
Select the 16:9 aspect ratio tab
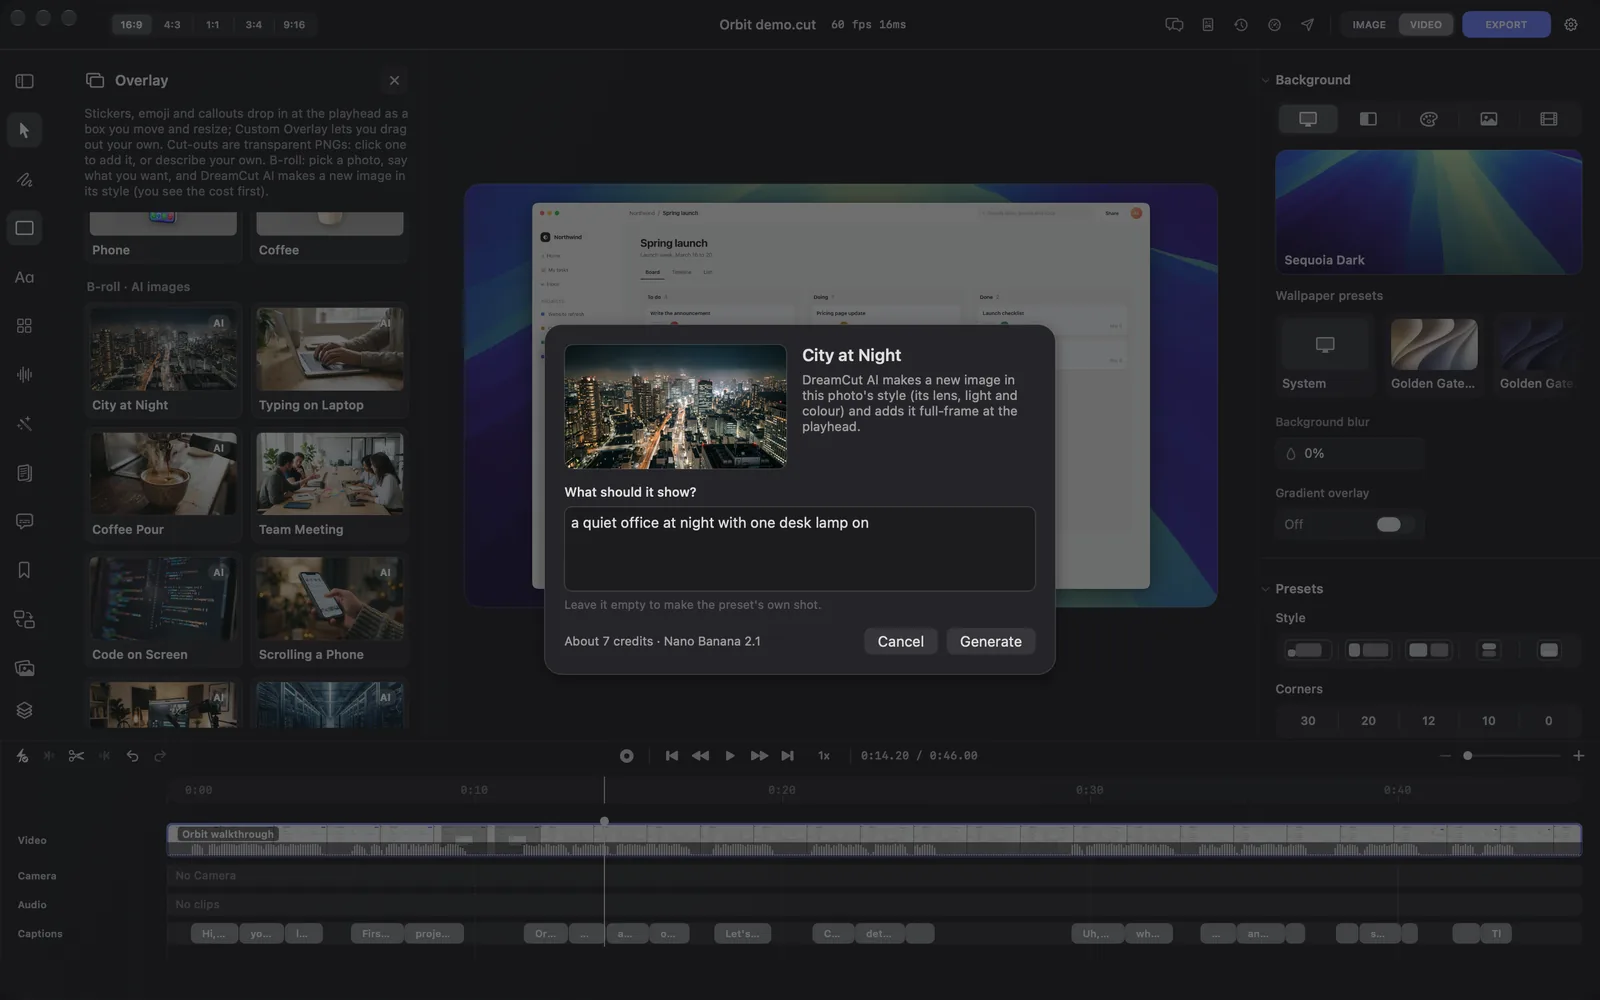(x=131, y=25)
